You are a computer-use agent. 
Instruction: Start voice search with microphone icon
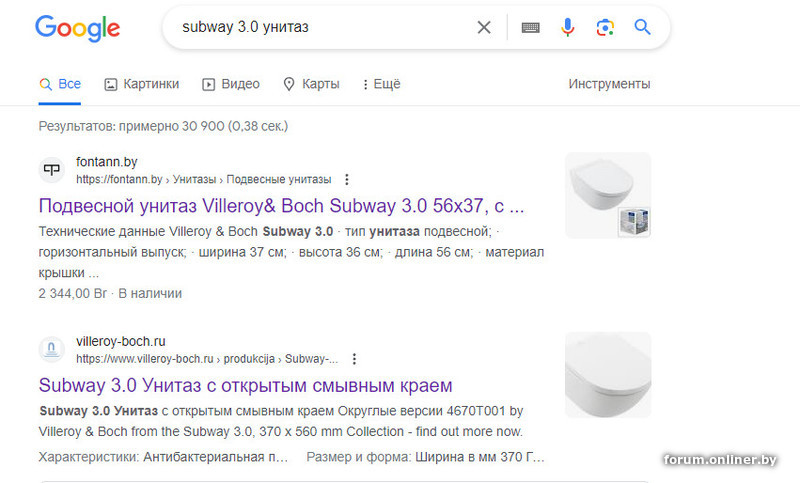(x=568, y=28)
